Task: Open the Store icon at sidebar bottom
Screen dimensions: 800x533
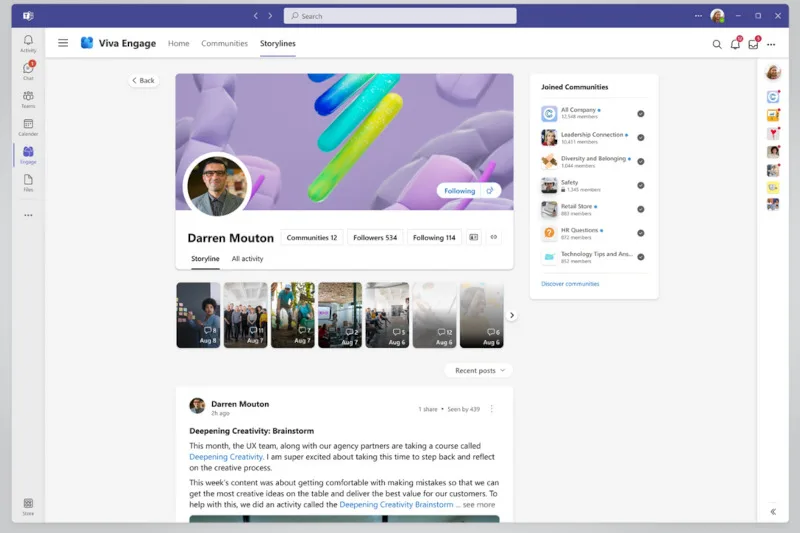Action: [28, 506]
